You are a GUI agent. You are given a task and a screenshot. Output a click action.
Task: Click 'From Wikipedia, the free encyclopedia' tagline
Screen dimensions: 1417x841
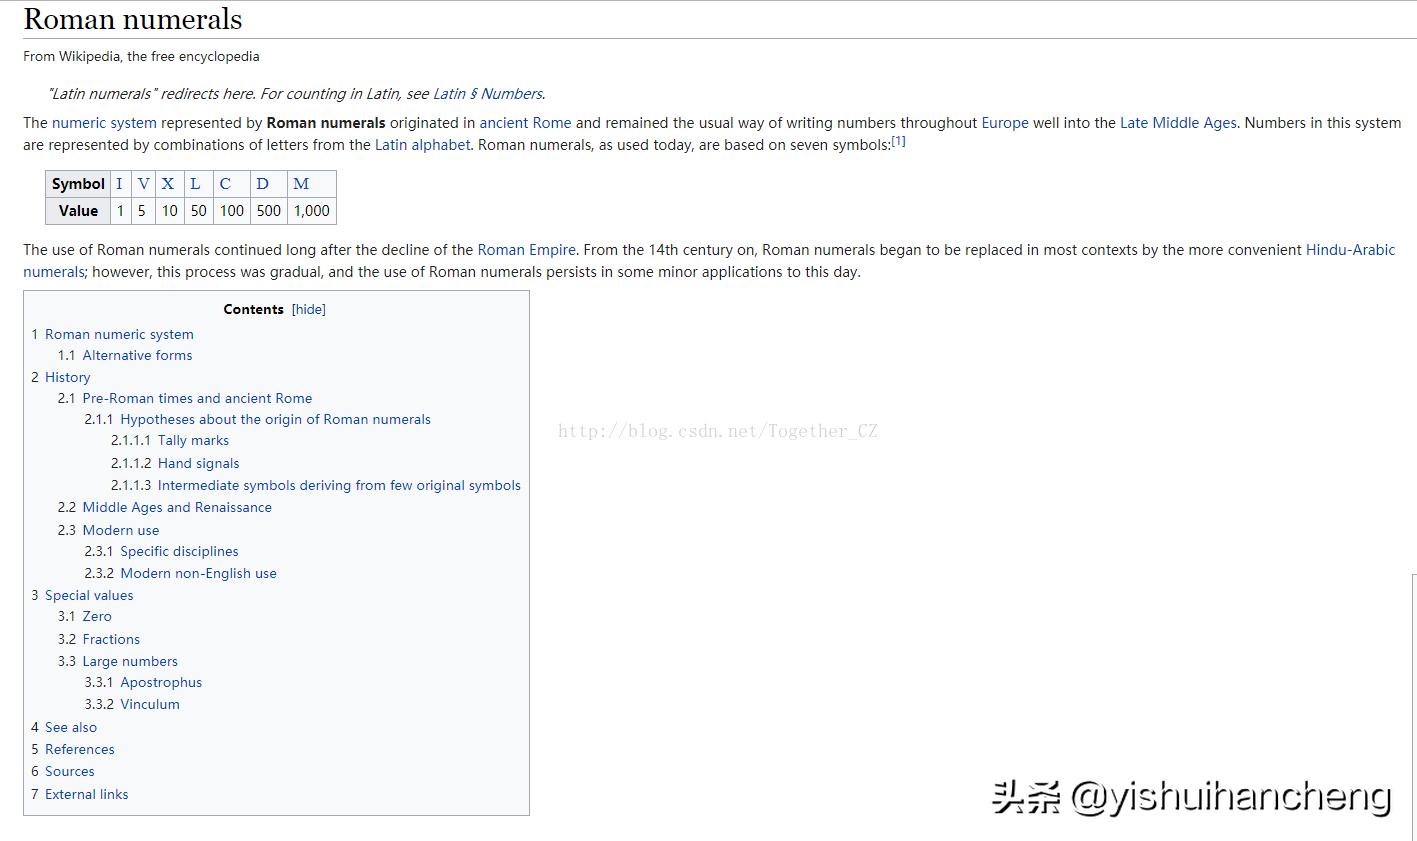pos(141,56)
